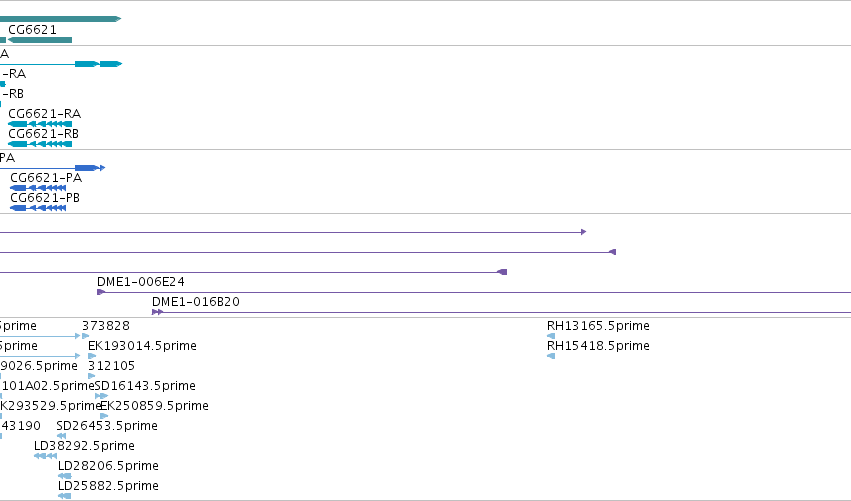The width and height of the screenshot is (851, 501).
Task: Click the RH13165.5prime arrow glyph
Action: click(x=551, y=337)
